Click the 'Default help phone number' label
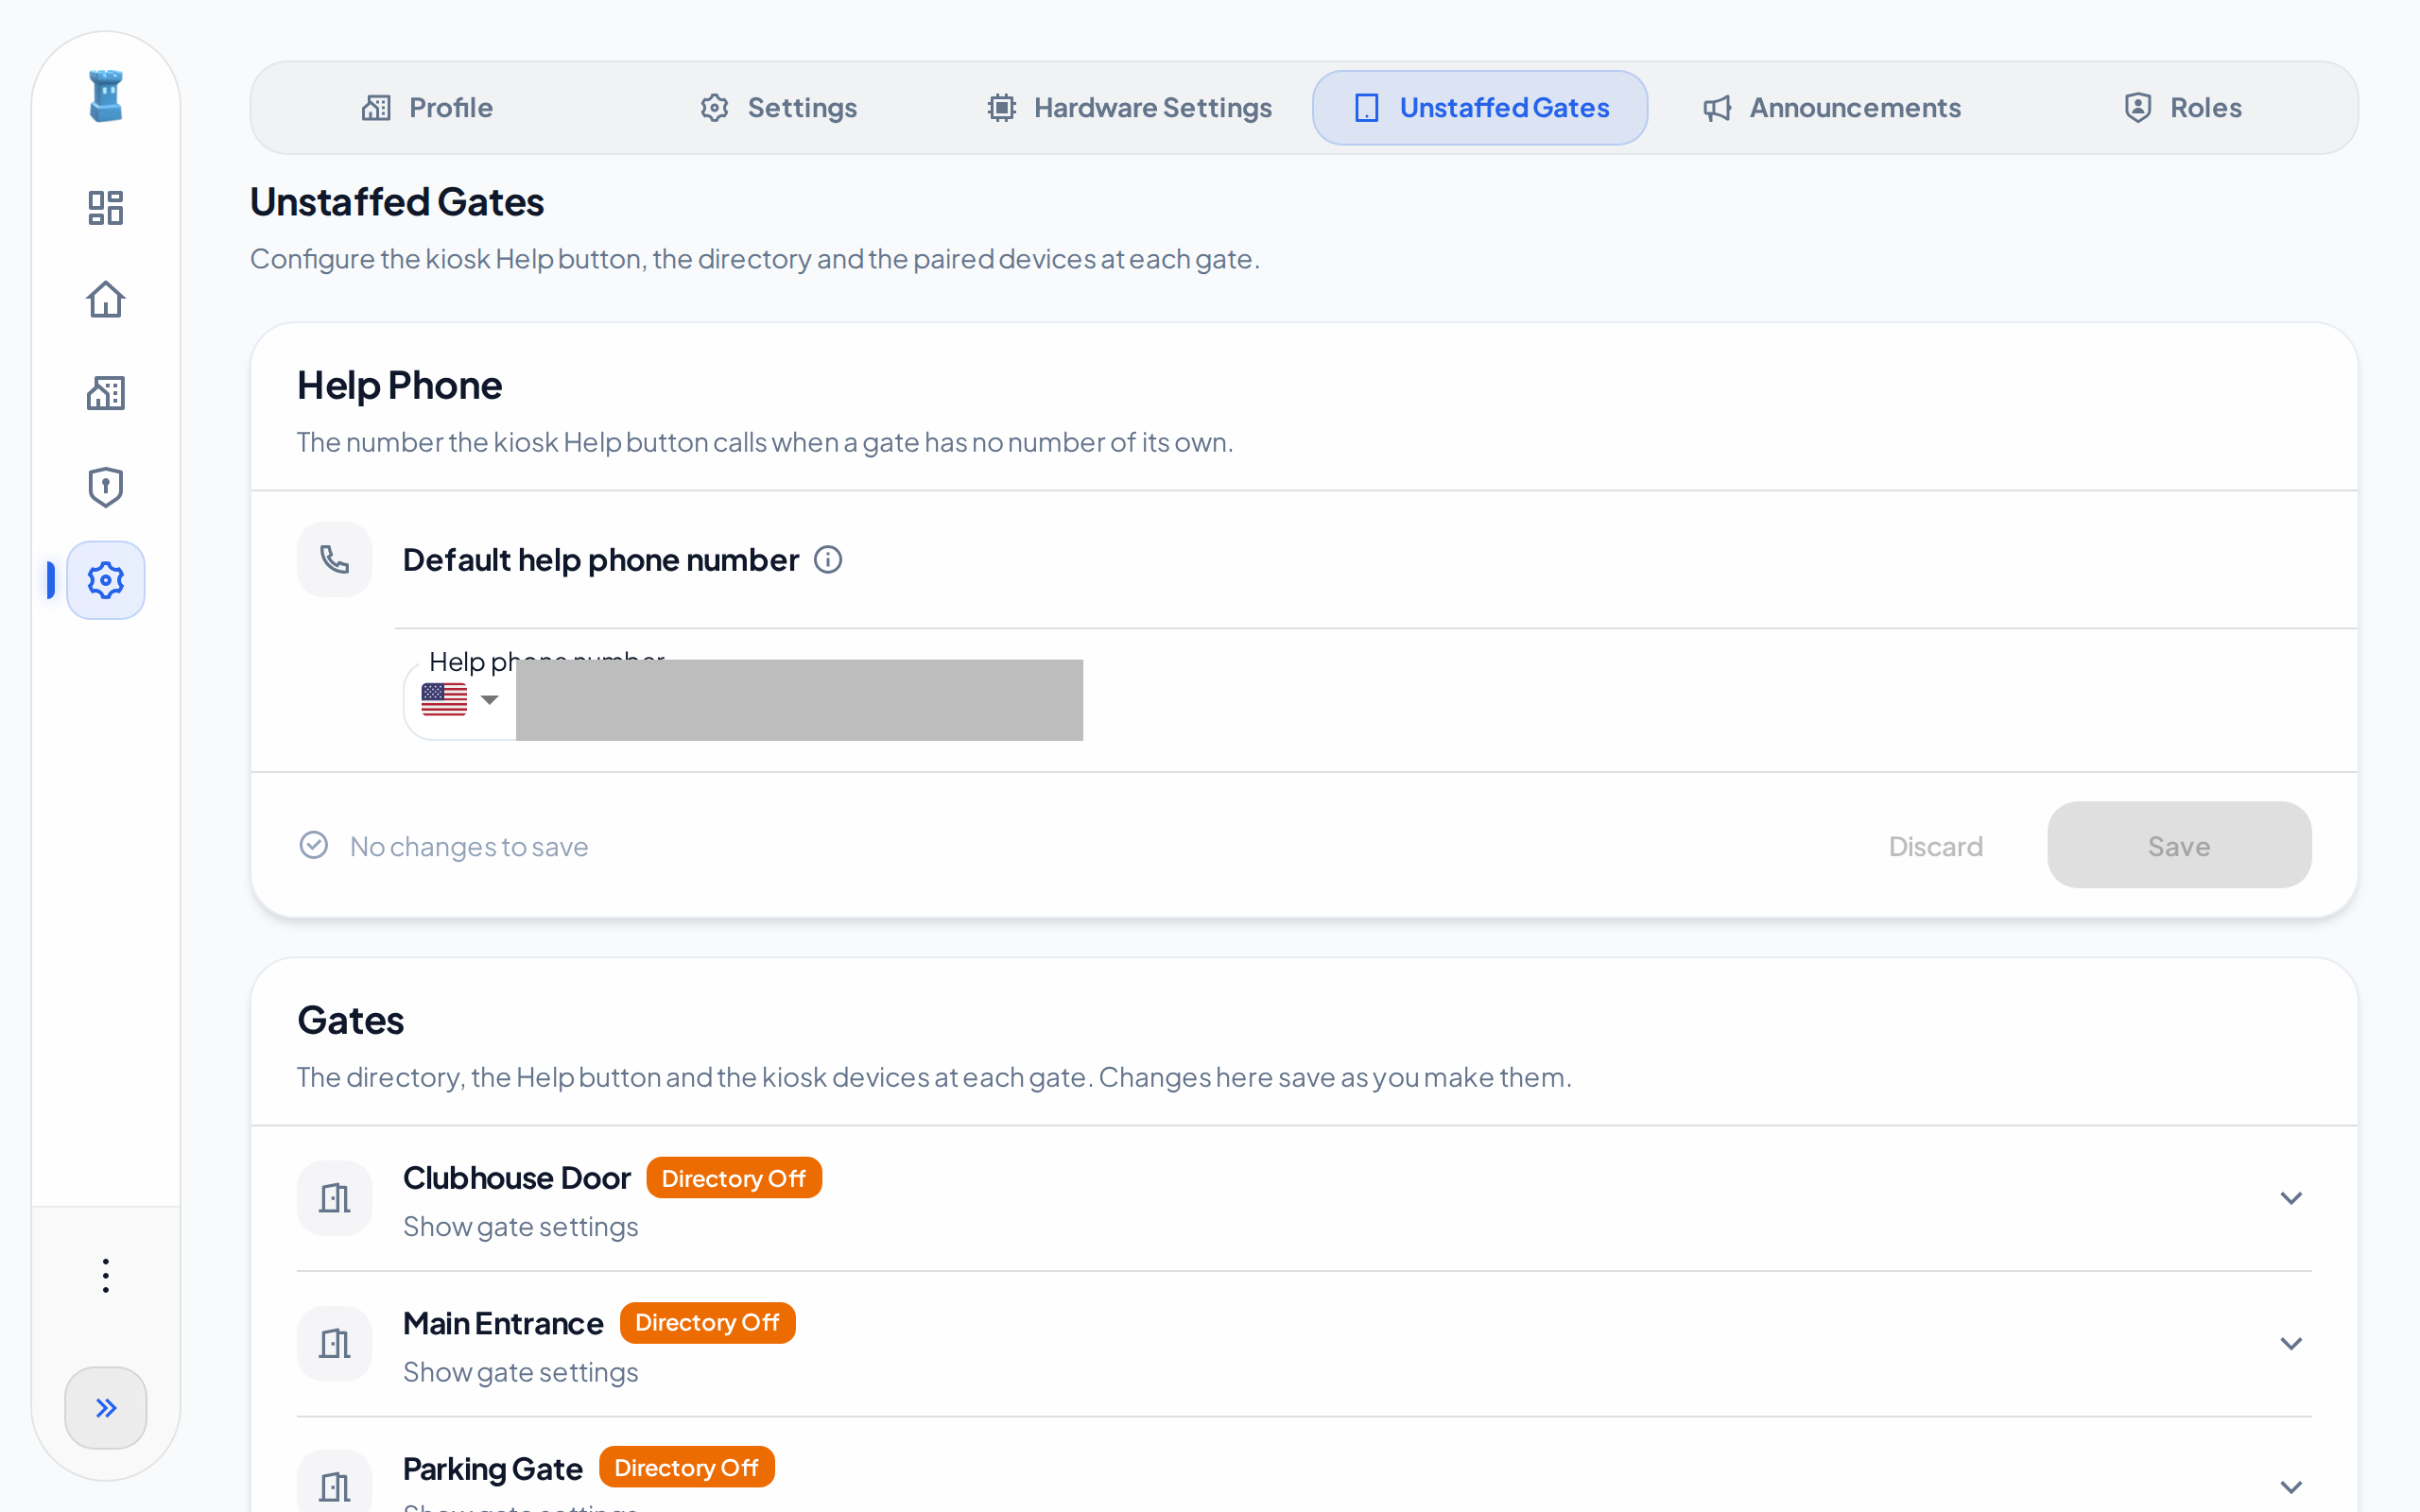The width and height of the screenshot is (2420, 1512). click(x=601, y=560)
